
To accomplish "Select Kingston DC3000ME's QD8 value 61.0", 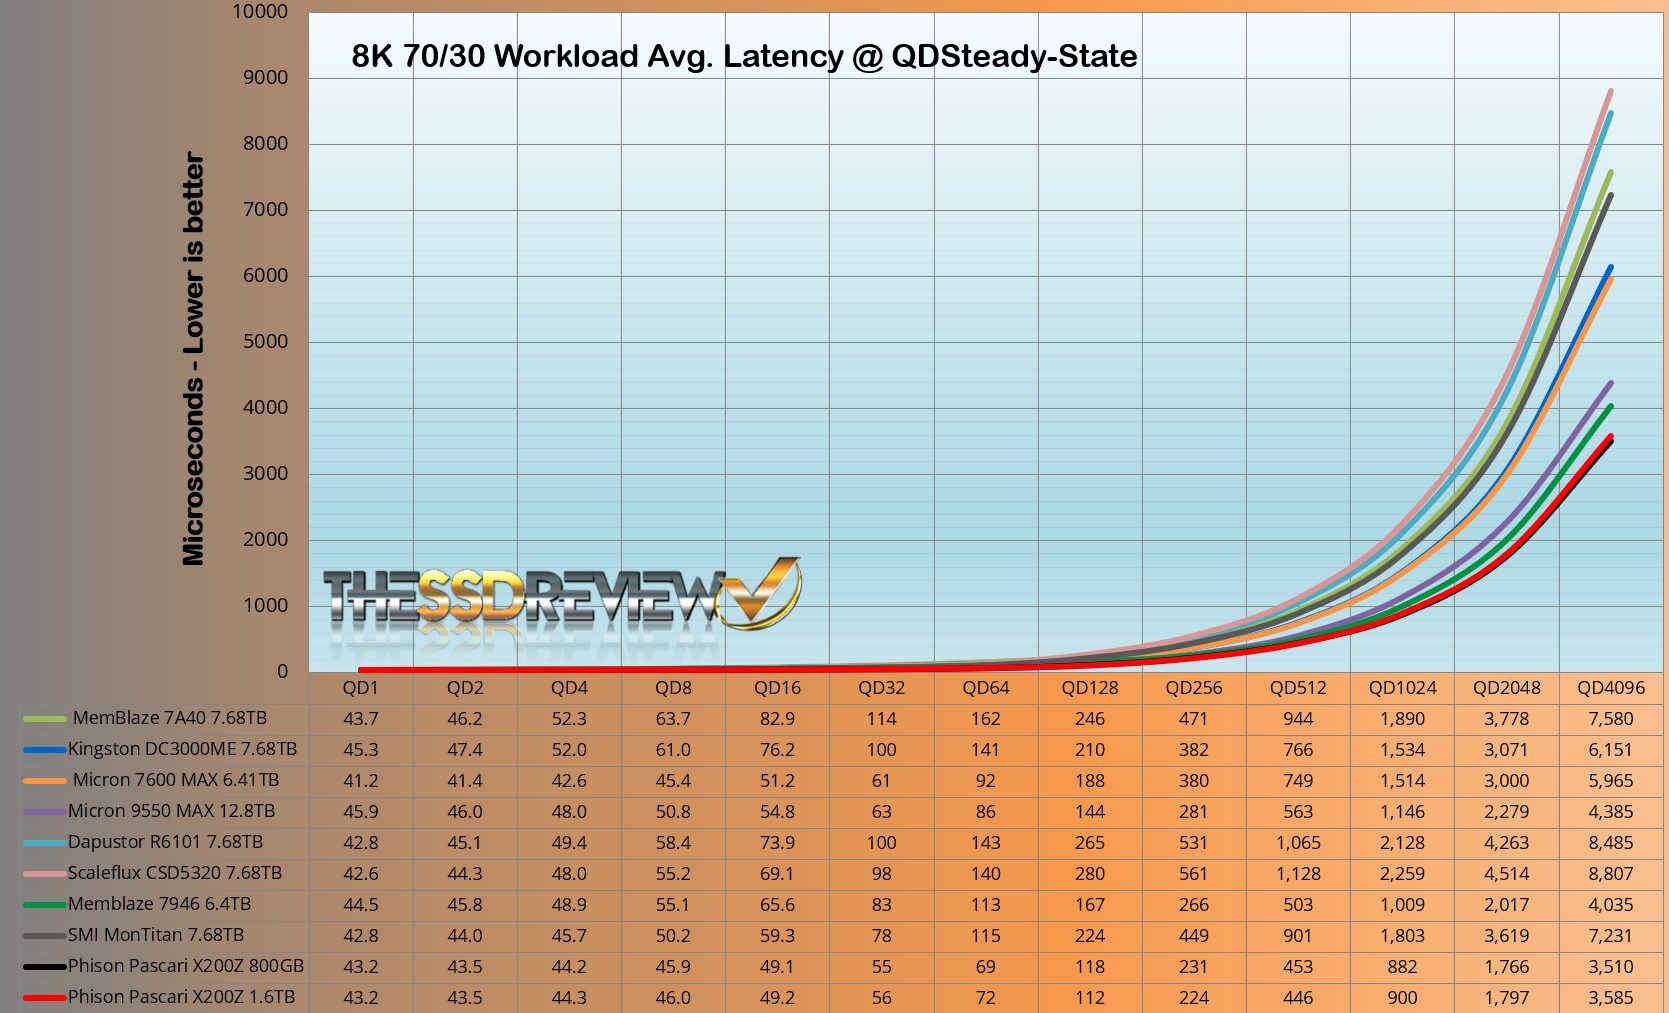I will point(673,750).
